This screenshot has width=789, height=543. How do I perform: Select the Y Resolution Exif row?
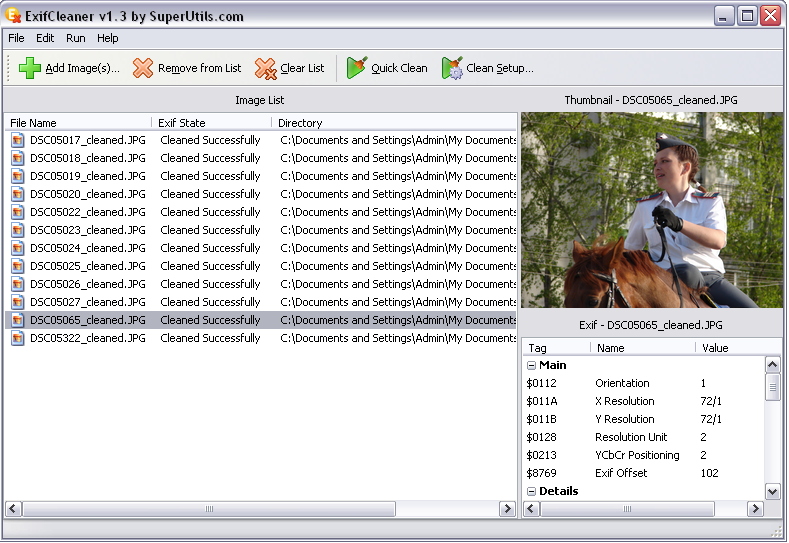coord(644,419)
